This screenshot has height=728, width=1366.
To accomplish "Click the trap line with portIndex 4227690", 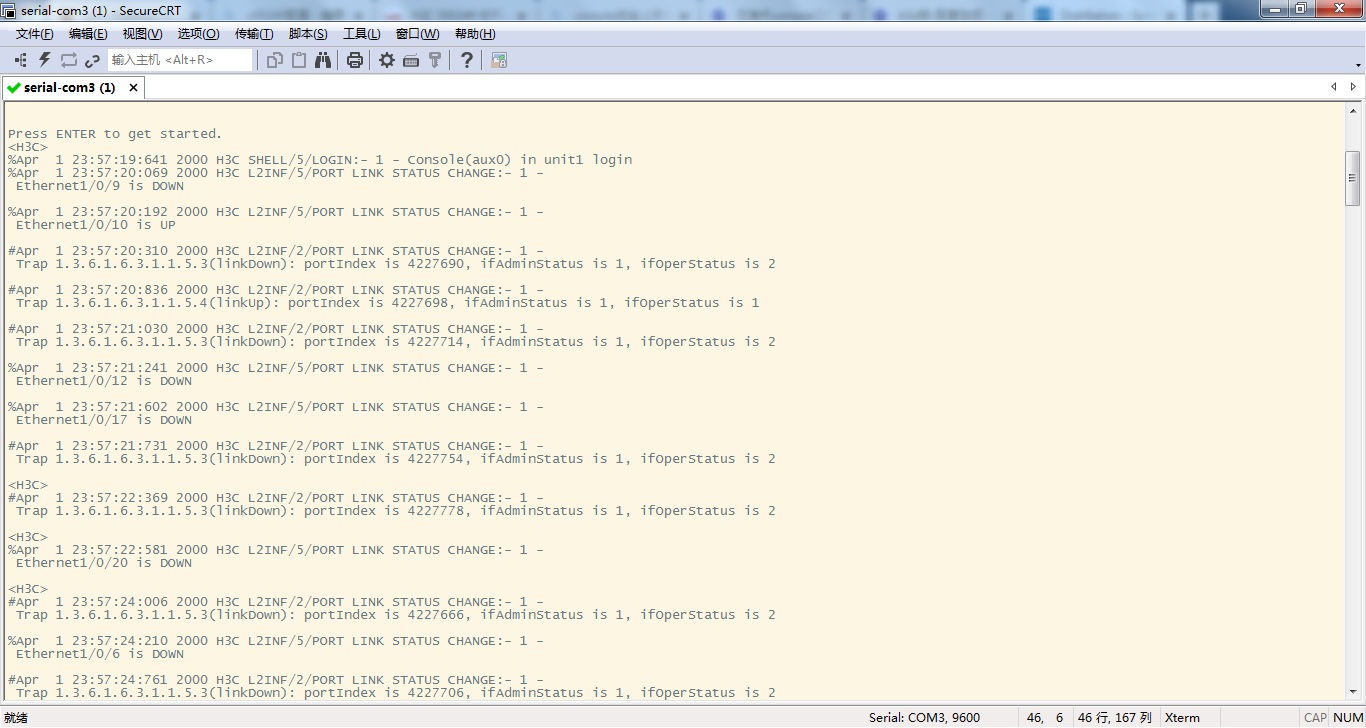I will 396,264.
